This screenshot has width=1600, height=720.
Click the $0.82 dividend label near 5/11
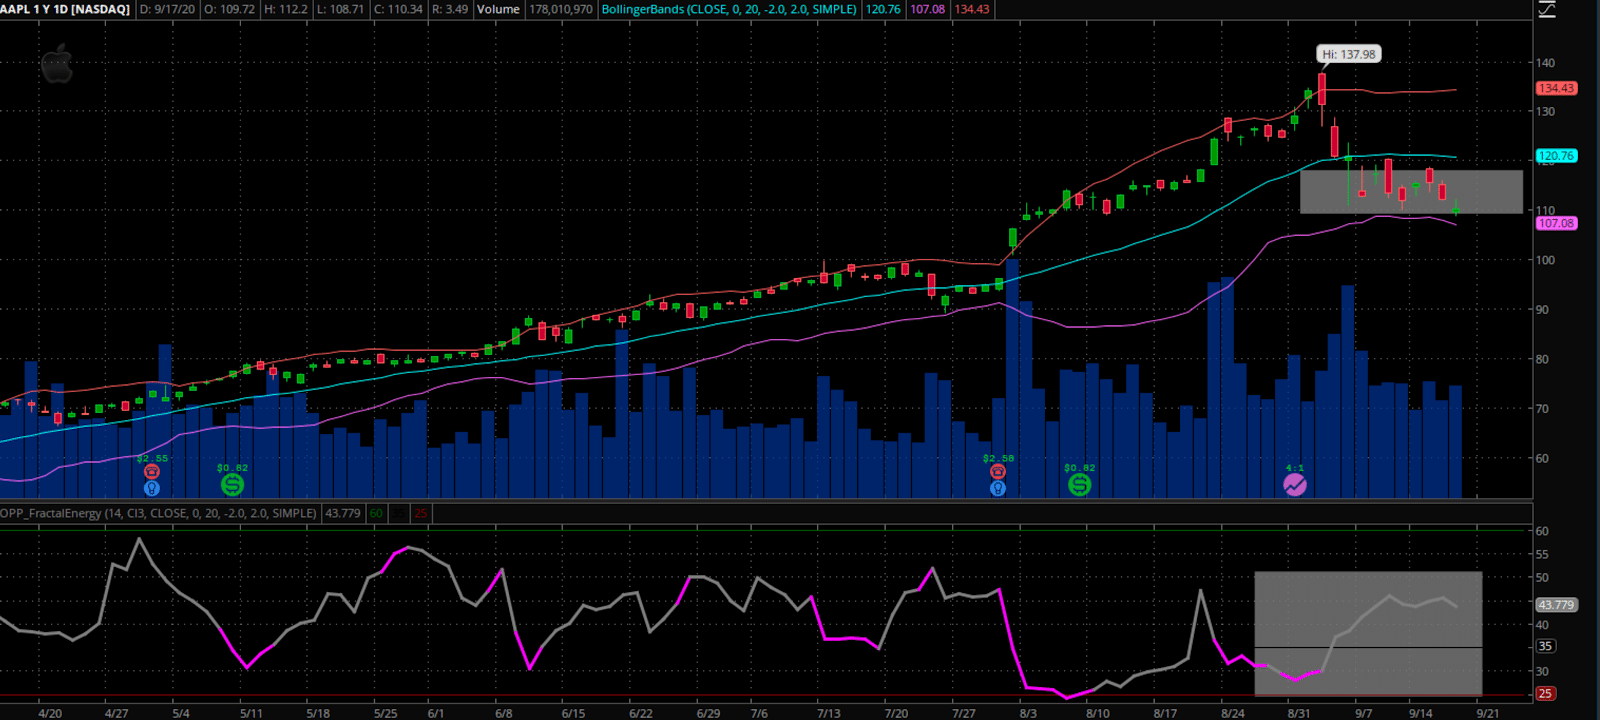tap(232, 468)
